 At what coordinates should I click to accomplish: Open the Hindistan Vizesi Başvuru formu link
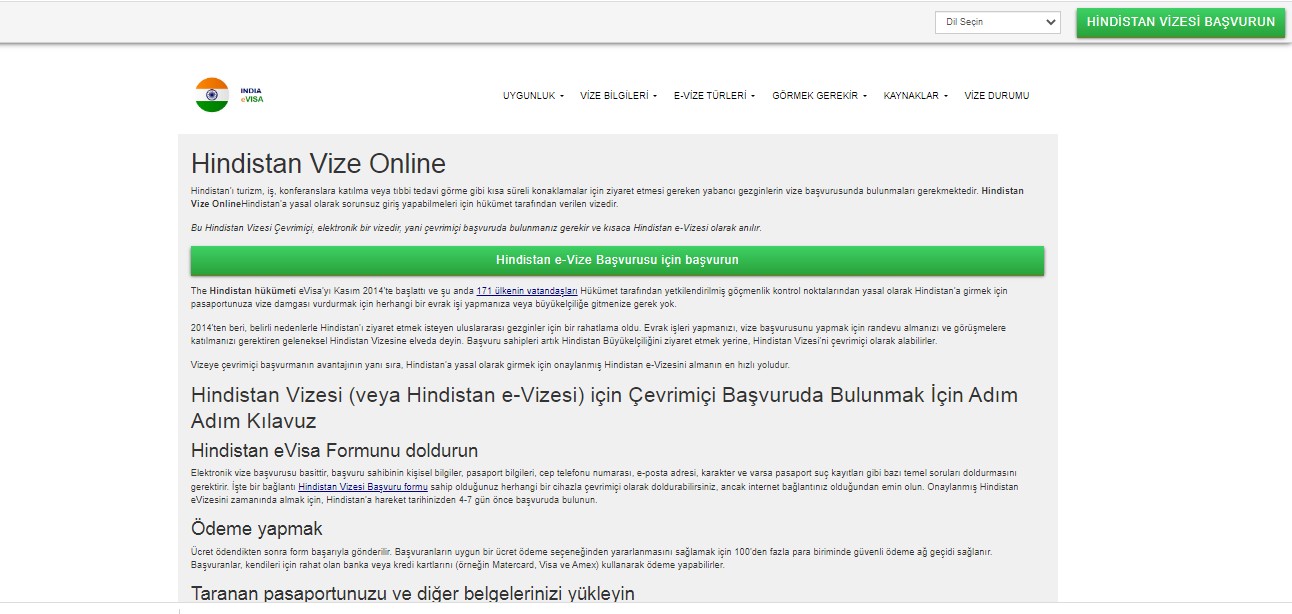[363, 487]
